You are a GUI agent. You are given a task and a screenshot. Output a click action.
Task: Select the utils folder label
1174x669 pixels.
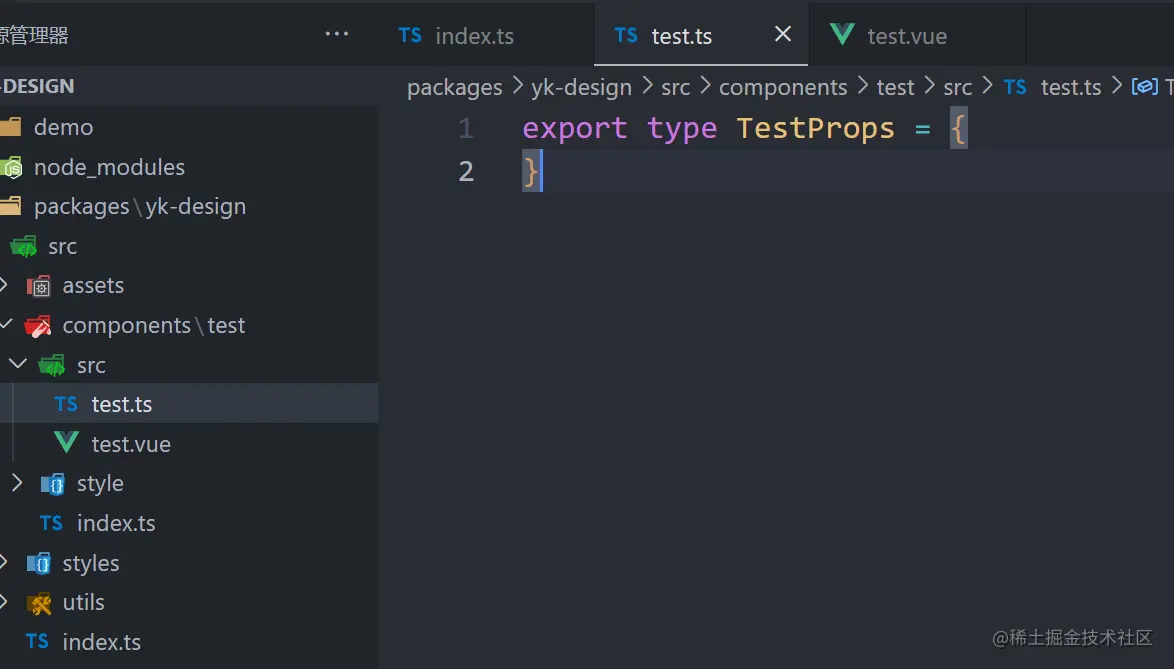(83, 602)
